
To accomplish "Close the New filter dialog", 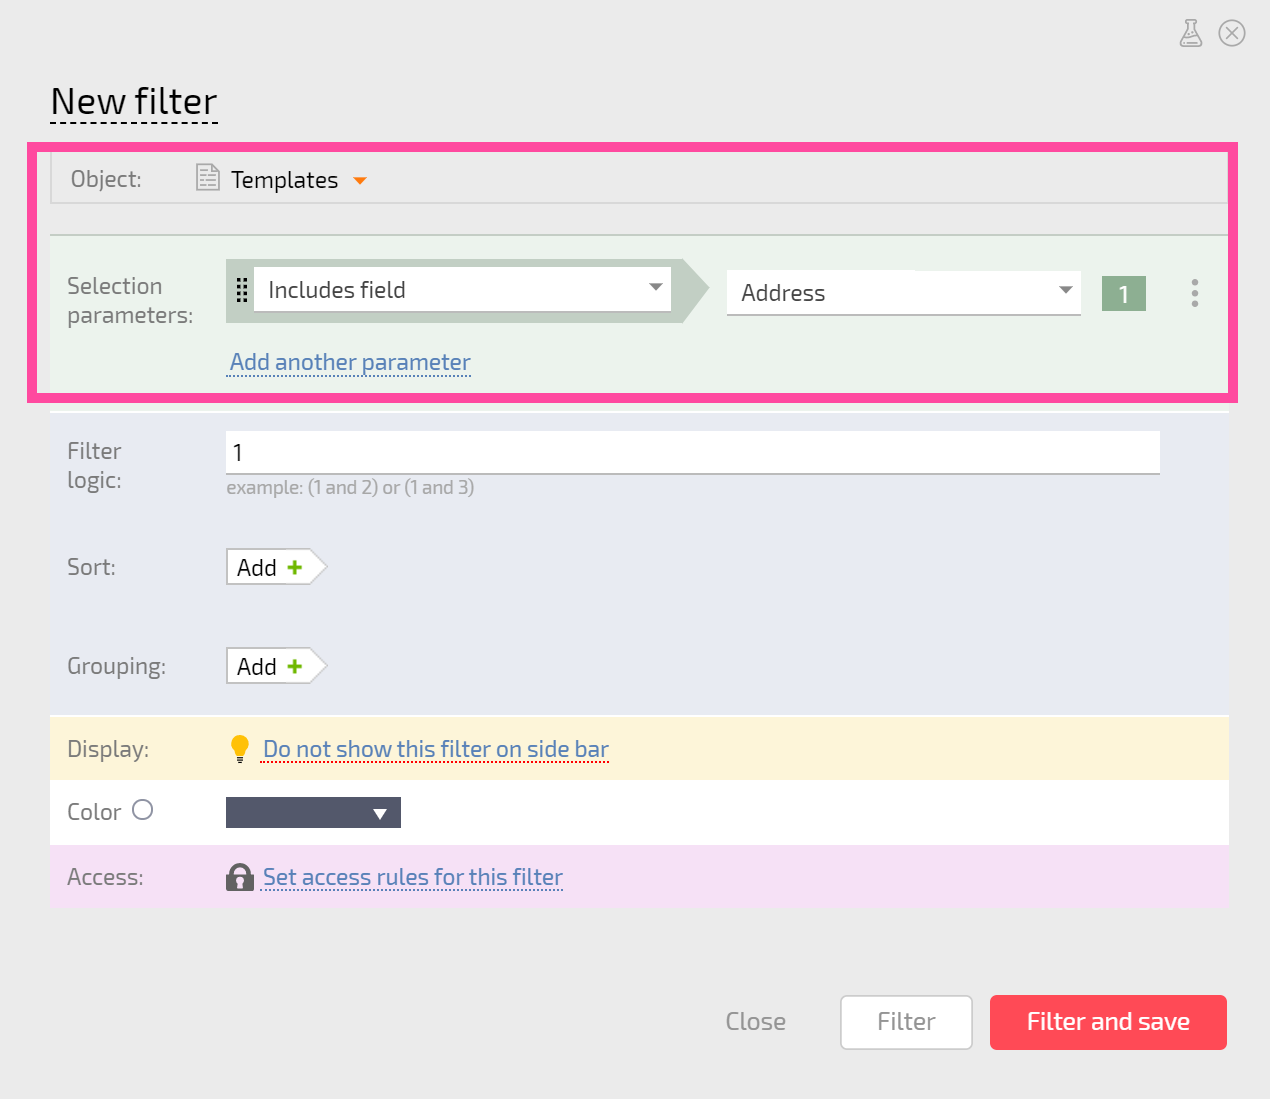I will coord(1232,33).
